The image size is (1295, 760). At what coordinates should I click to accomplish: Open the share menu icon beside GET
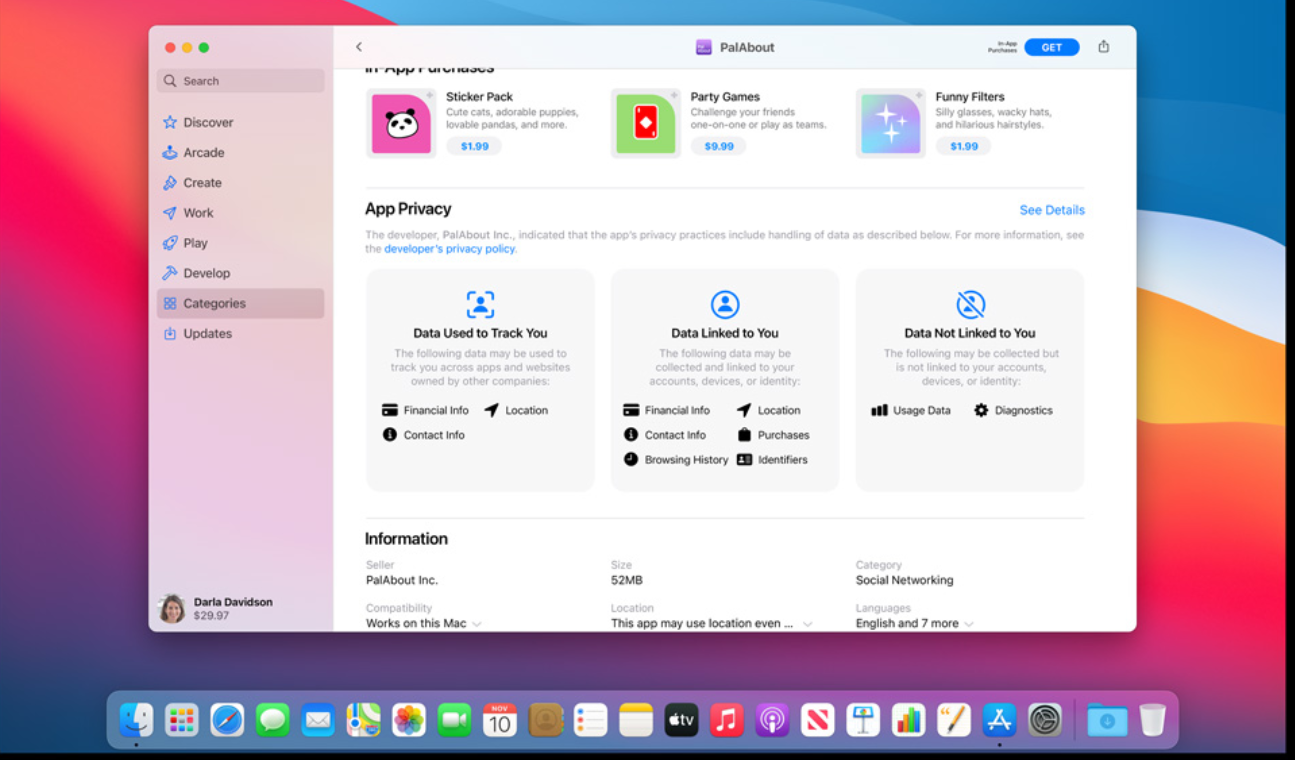pos(1103,47)
